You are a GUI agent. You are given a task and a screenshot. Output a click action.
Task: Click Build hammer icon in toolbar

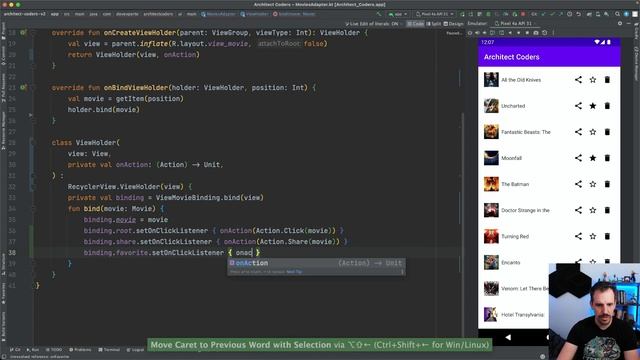click(378, 14)
